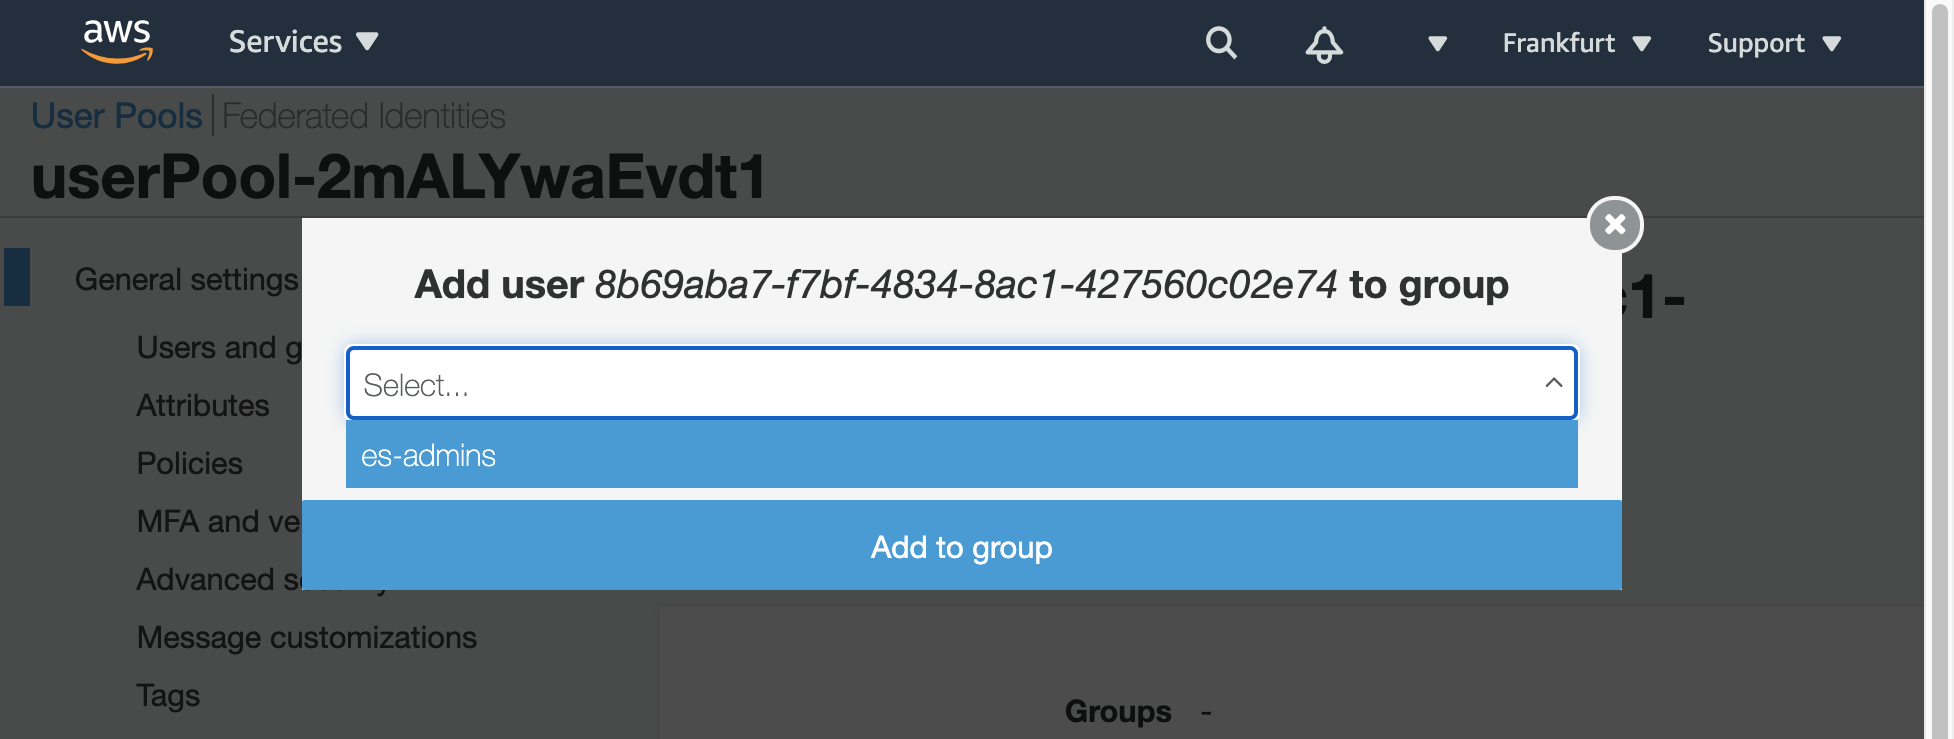
Task: Open Attributes in the sidebar
Action: click(203, 405)
